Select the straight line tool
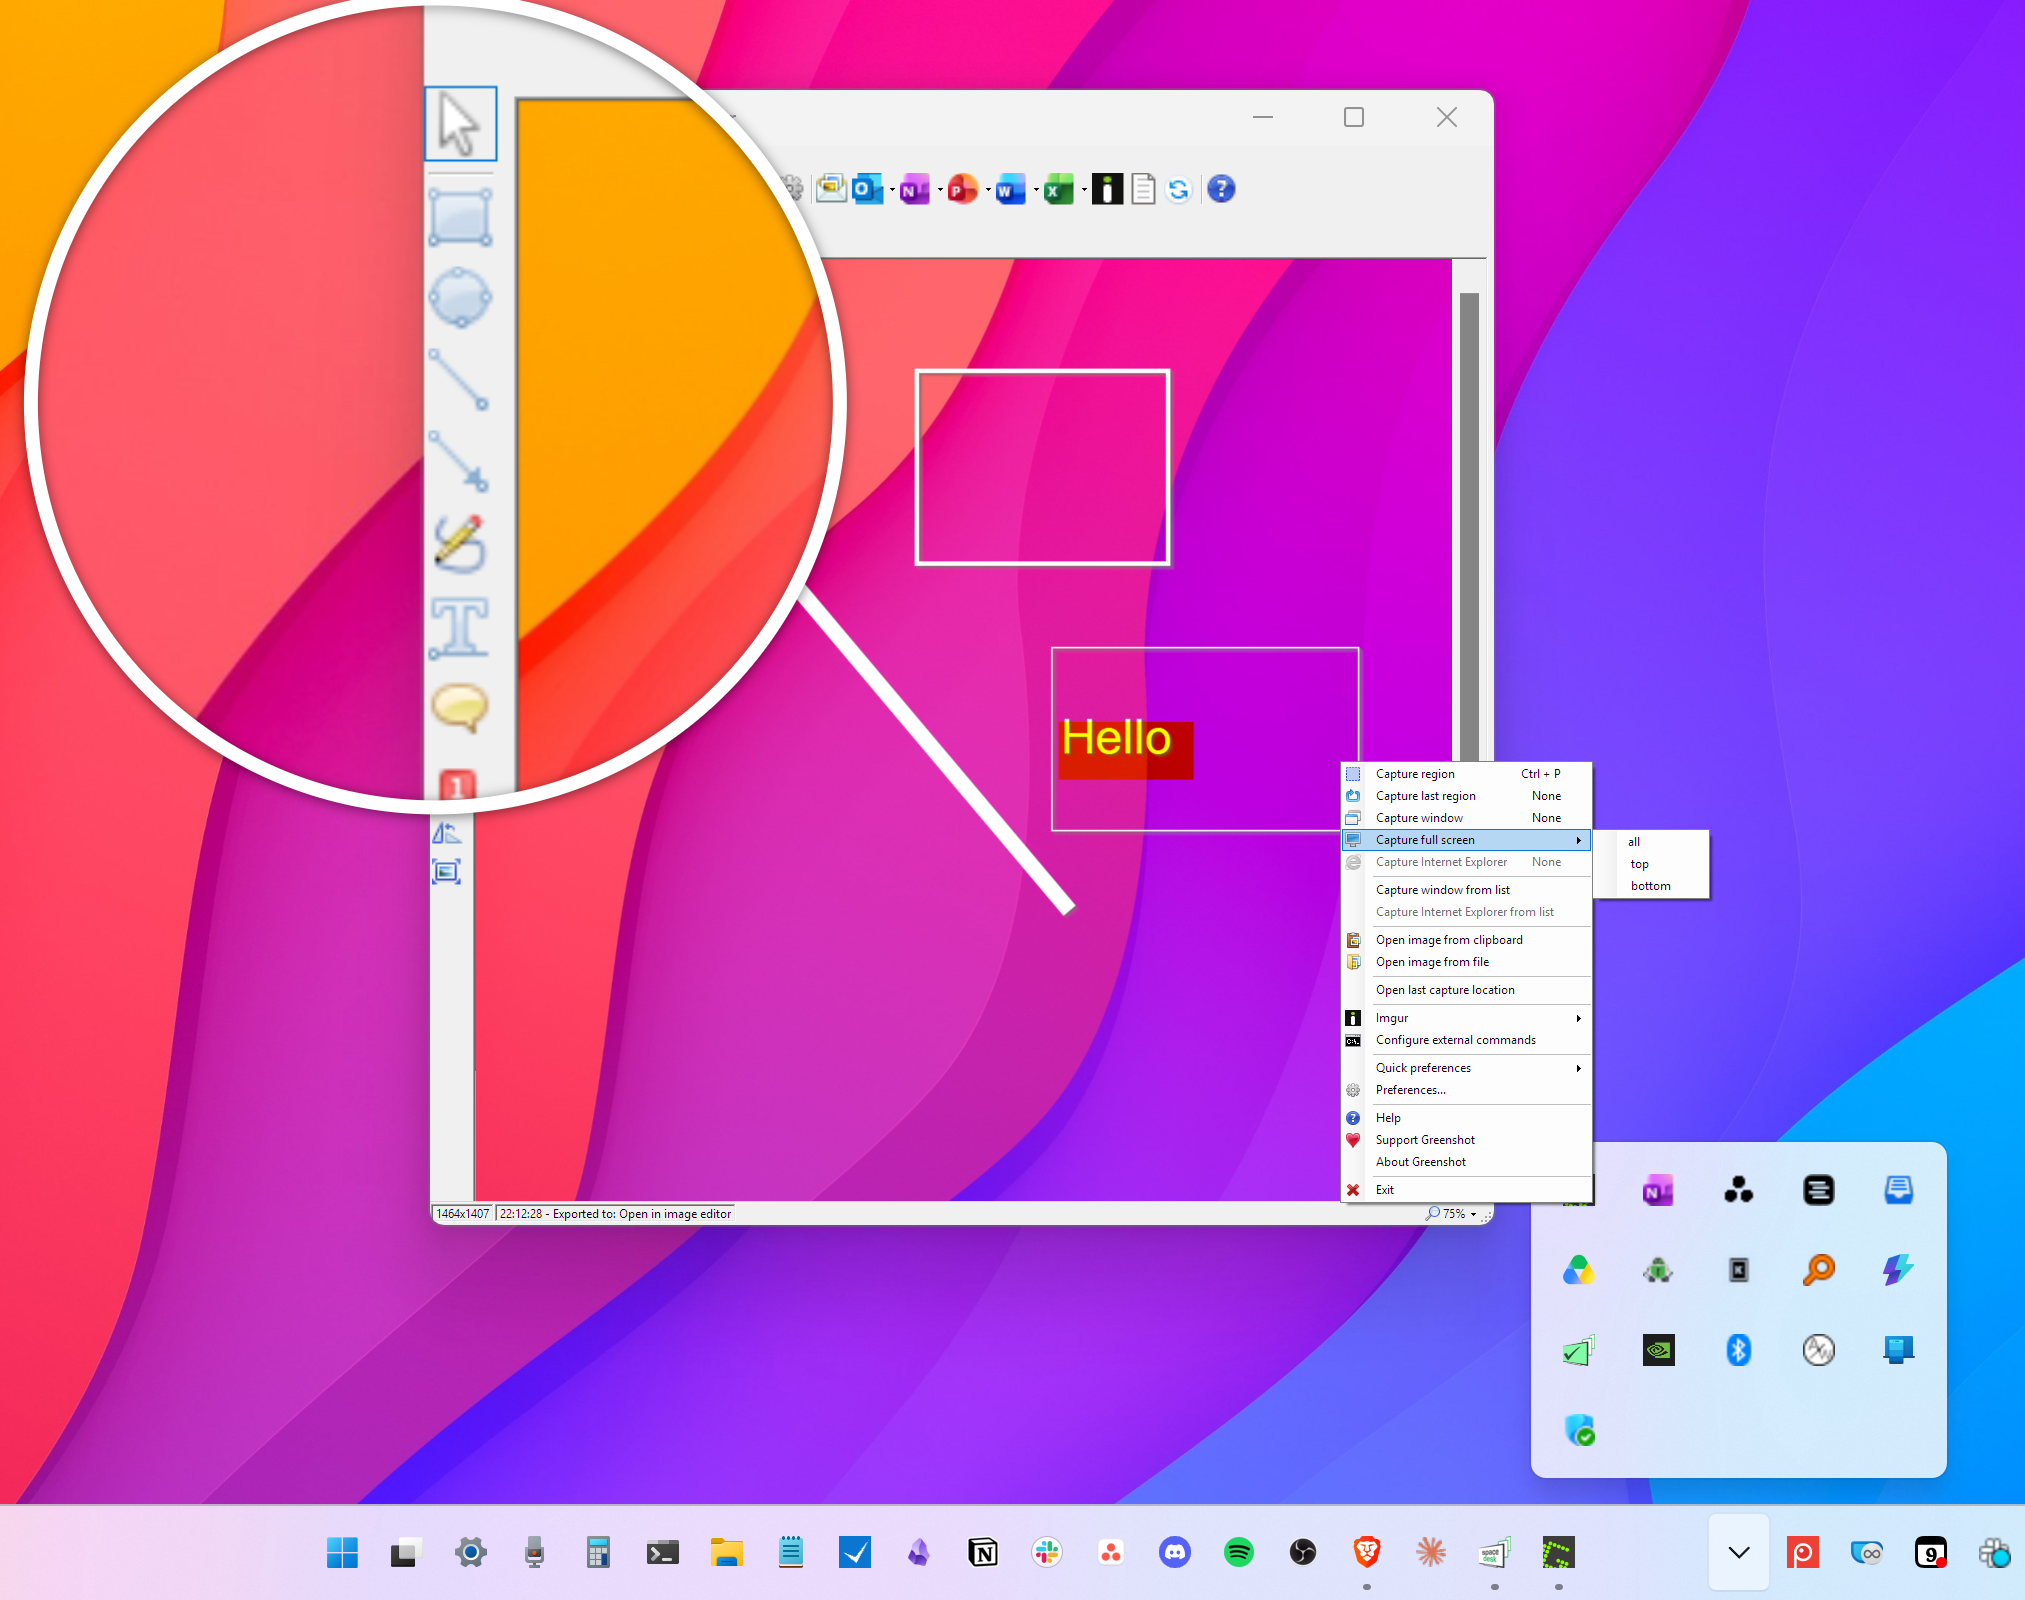The width and height of the screenshot is (2025, 1600). (x=459, y=379)
